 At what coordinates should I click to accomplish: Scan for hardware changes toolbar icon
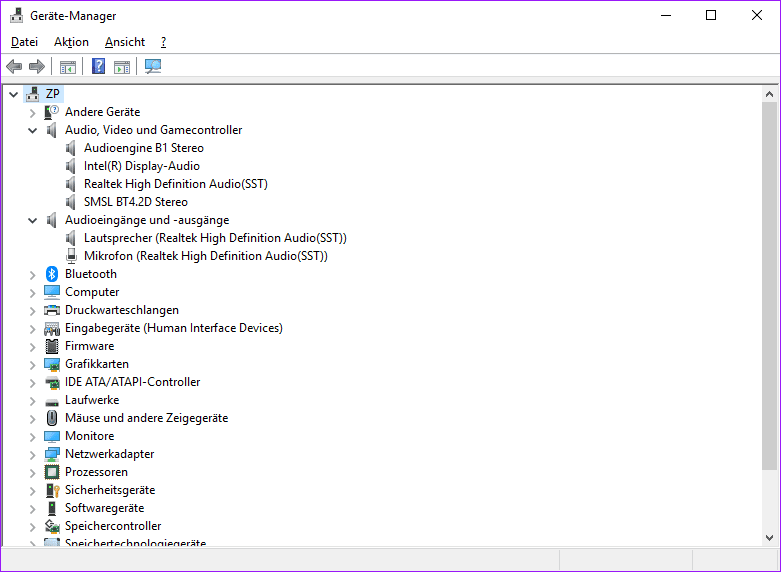[x=153, y=66]
